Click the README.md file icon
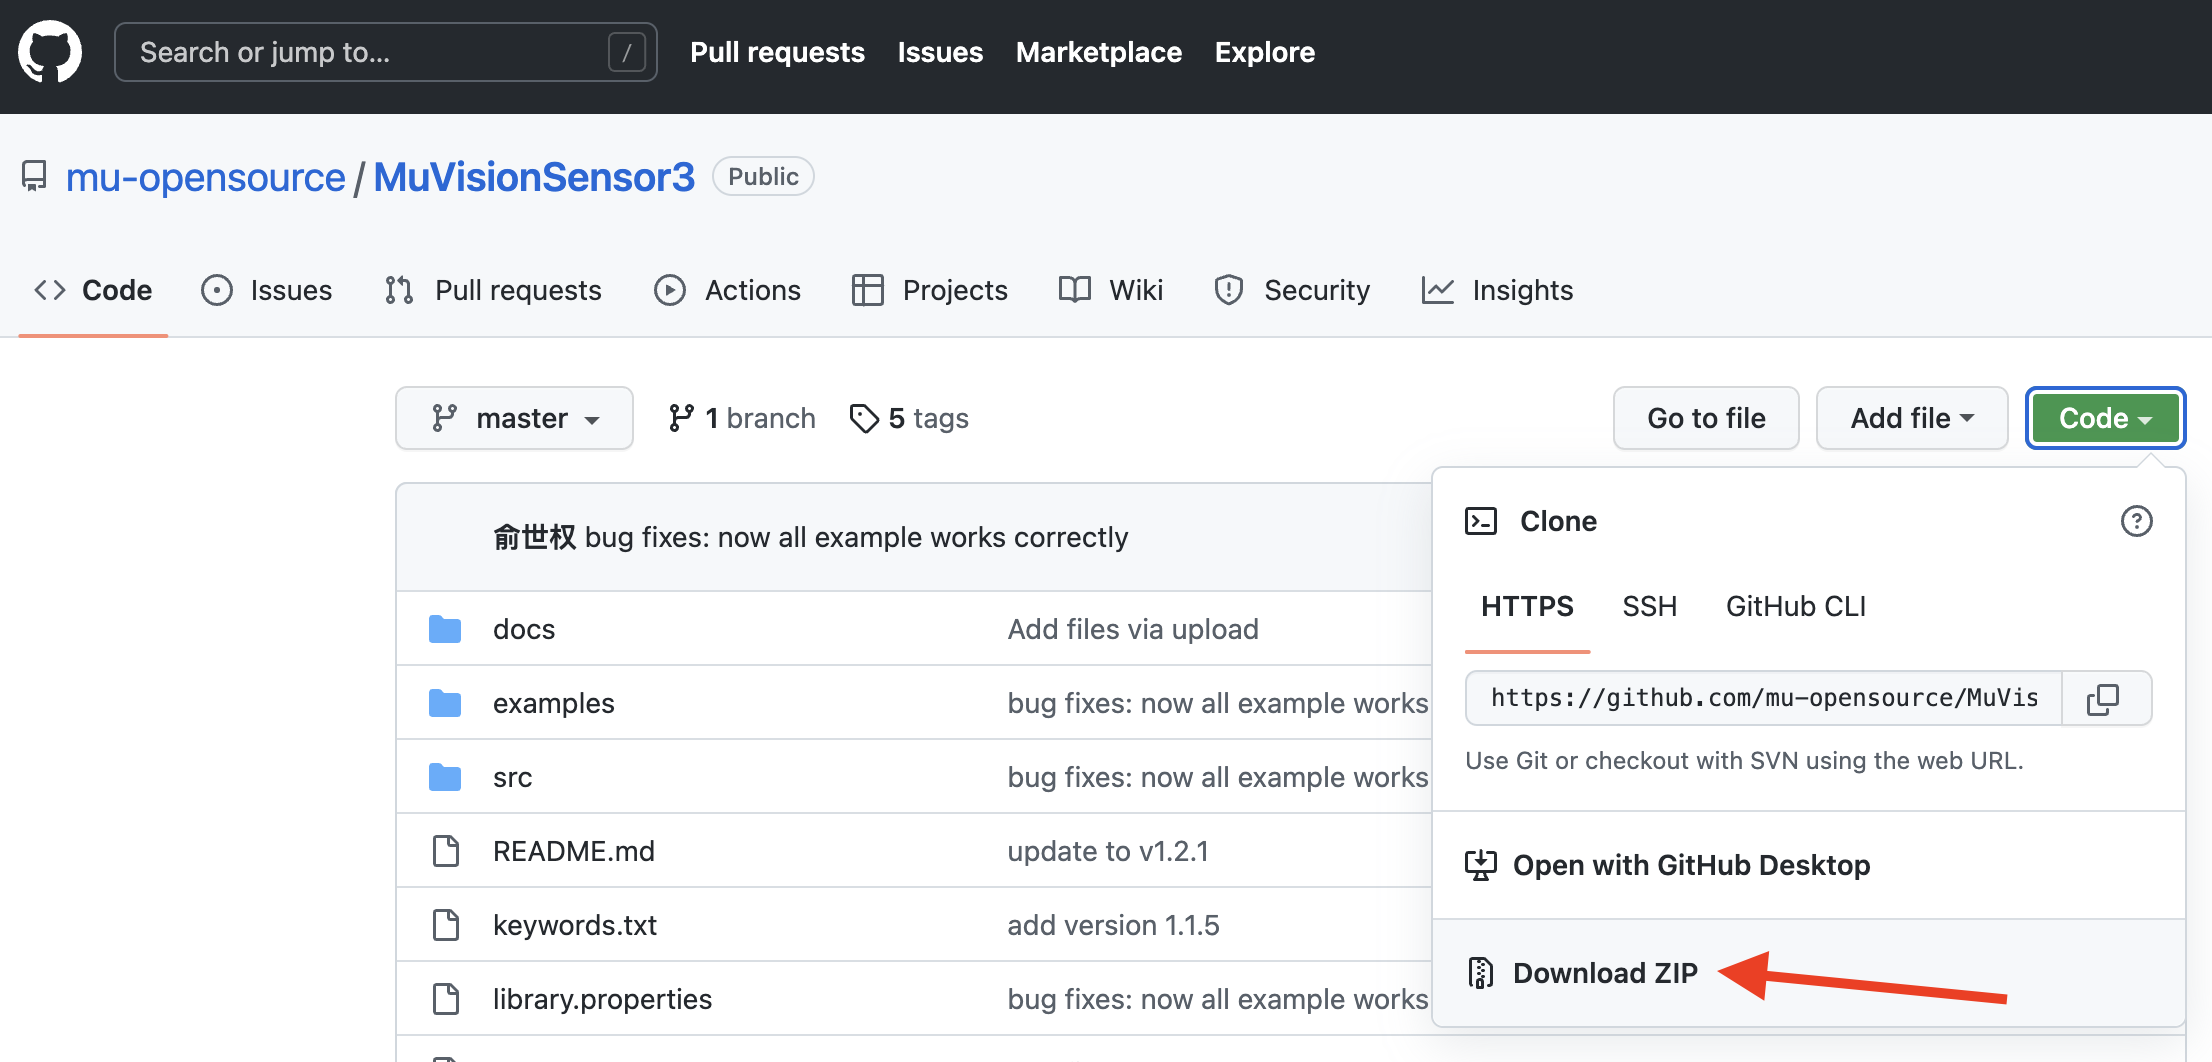 [x=445, y=851]
